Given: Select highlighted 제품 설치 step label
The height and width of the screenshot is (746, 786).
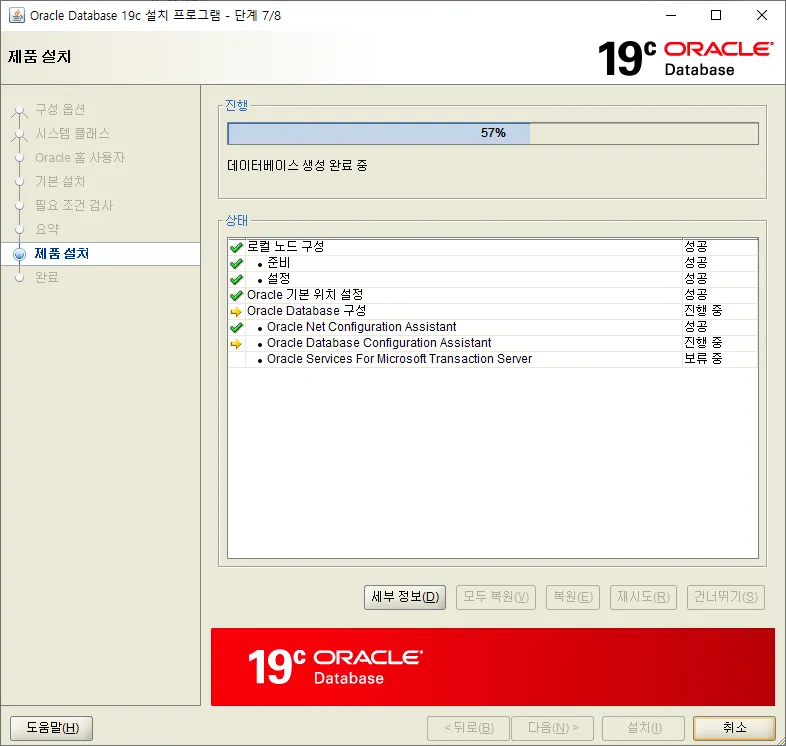Looking at the screenshot, I should (x=62, y=254).
